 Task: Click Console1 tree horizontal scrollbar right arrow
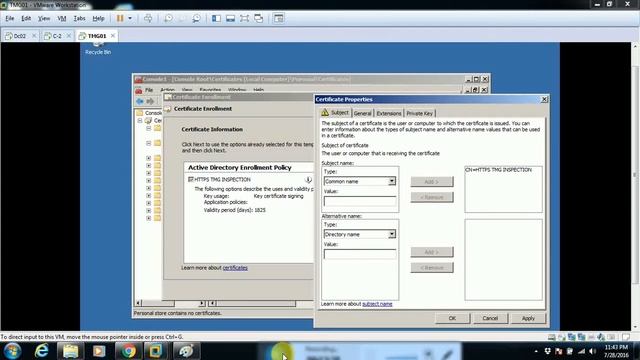coord(202,303)
